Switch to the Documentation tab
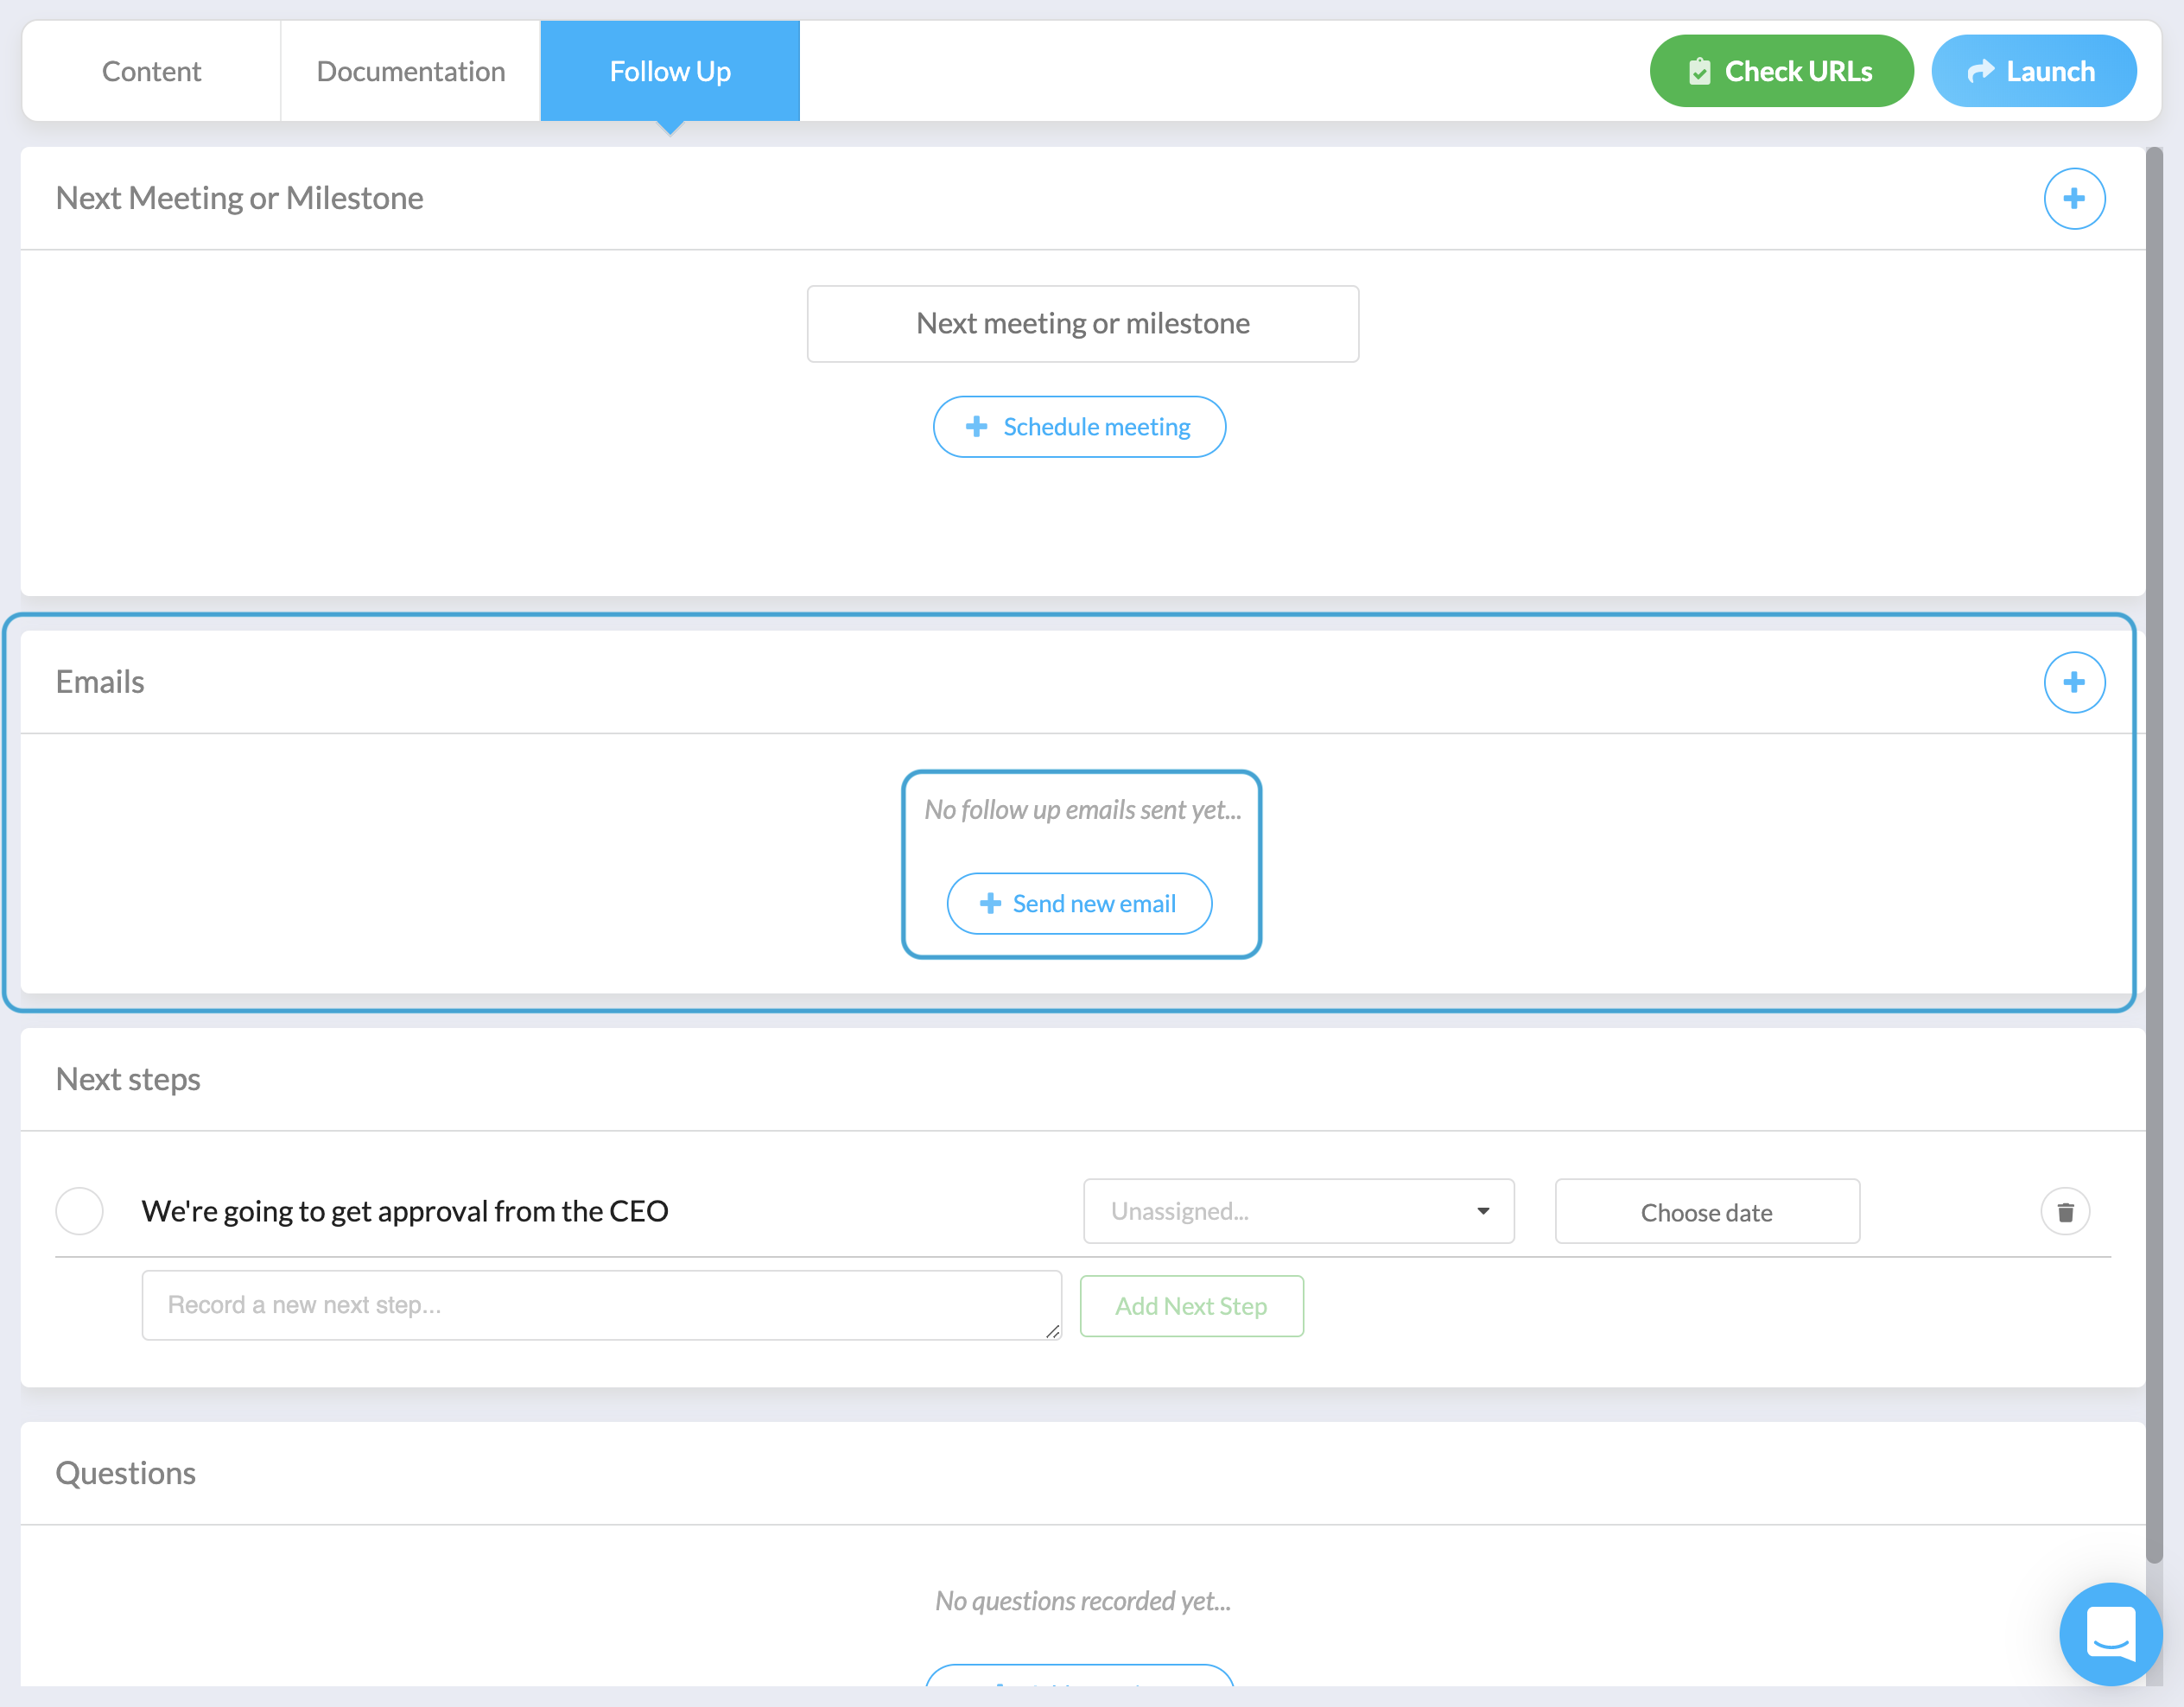The image size is (2184, 1707). coord(410,71)
